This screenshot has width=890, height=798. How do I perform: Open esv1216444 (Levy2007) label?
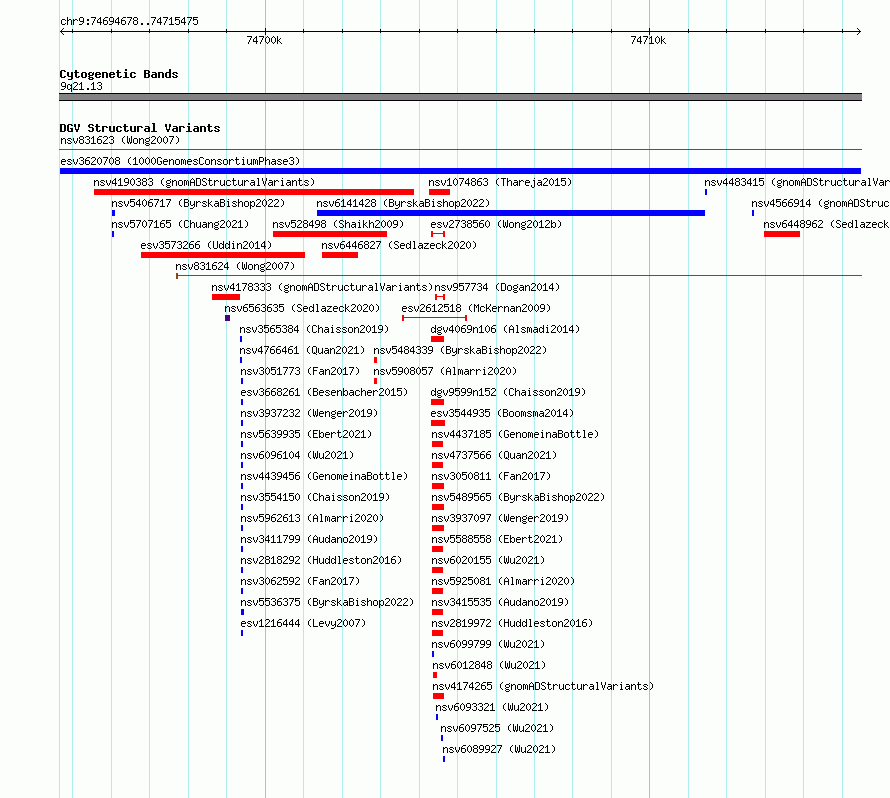coord(303,623)
